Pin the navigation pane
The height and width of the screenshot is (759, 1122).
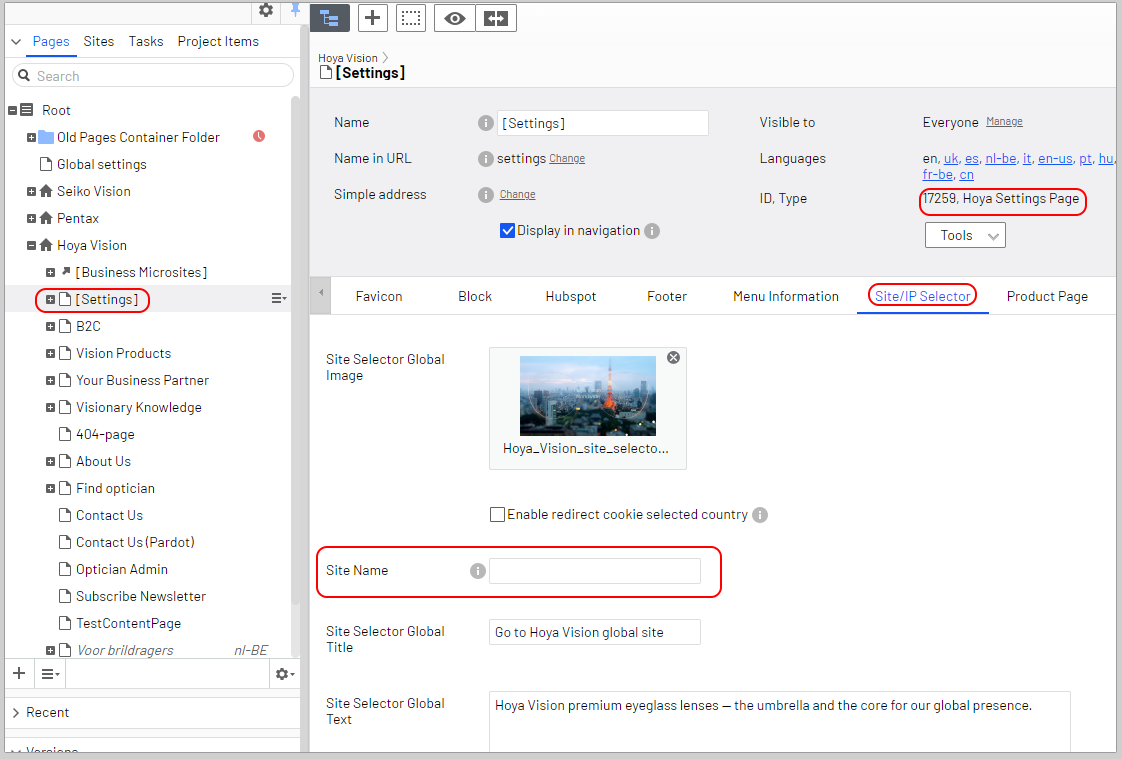pos(295,10)
